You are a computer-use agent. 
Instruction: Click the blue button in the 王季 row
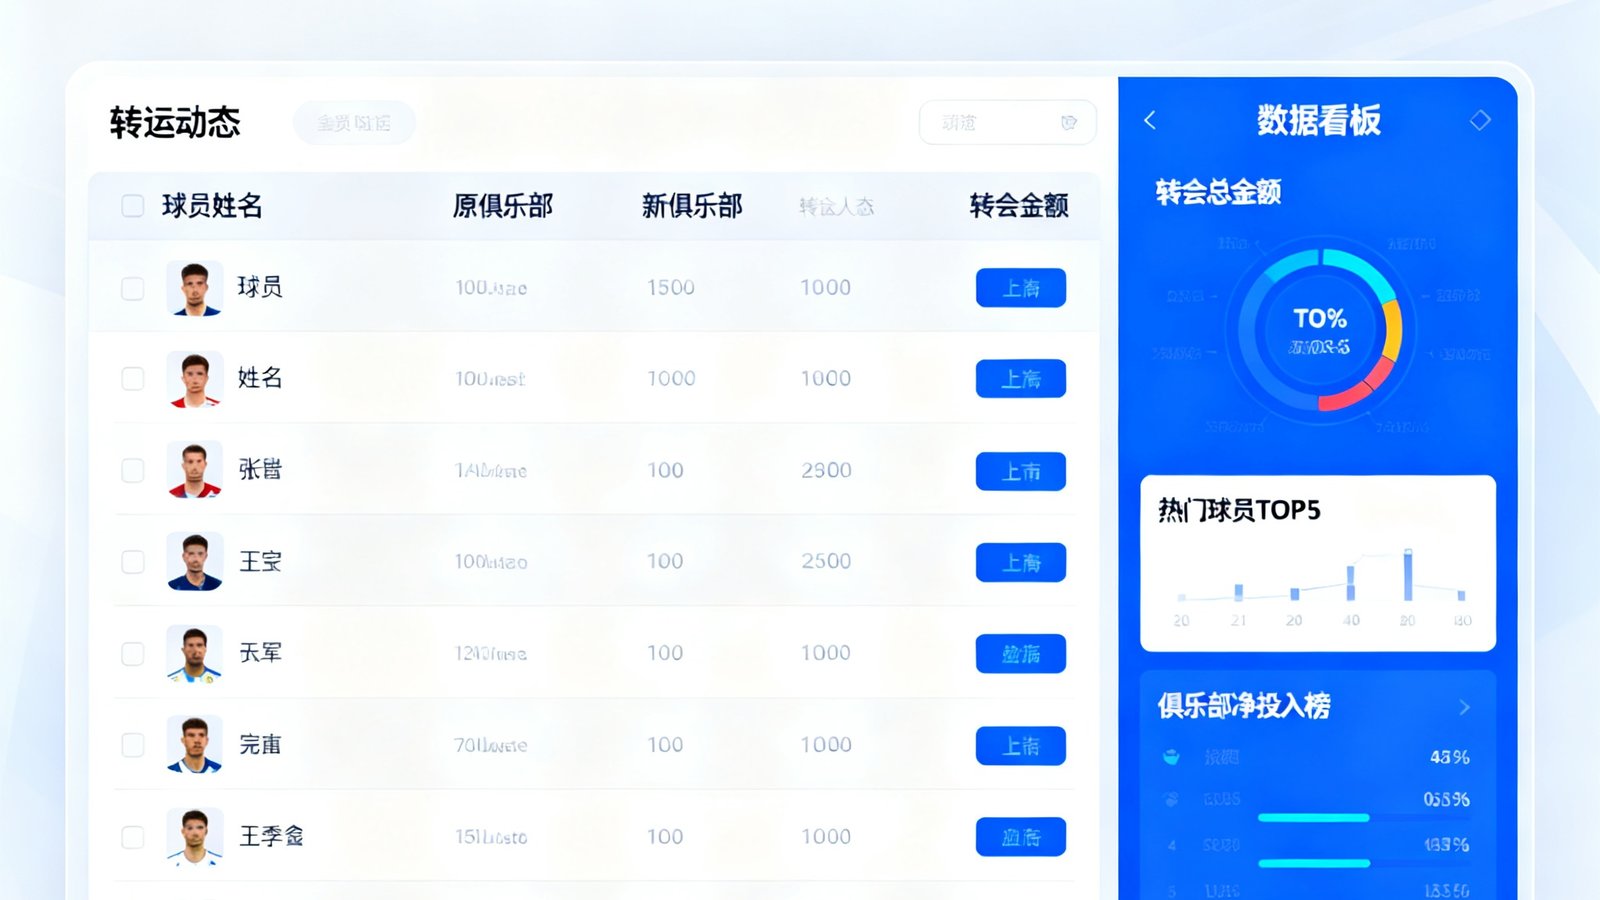(x=1021, y=837)
